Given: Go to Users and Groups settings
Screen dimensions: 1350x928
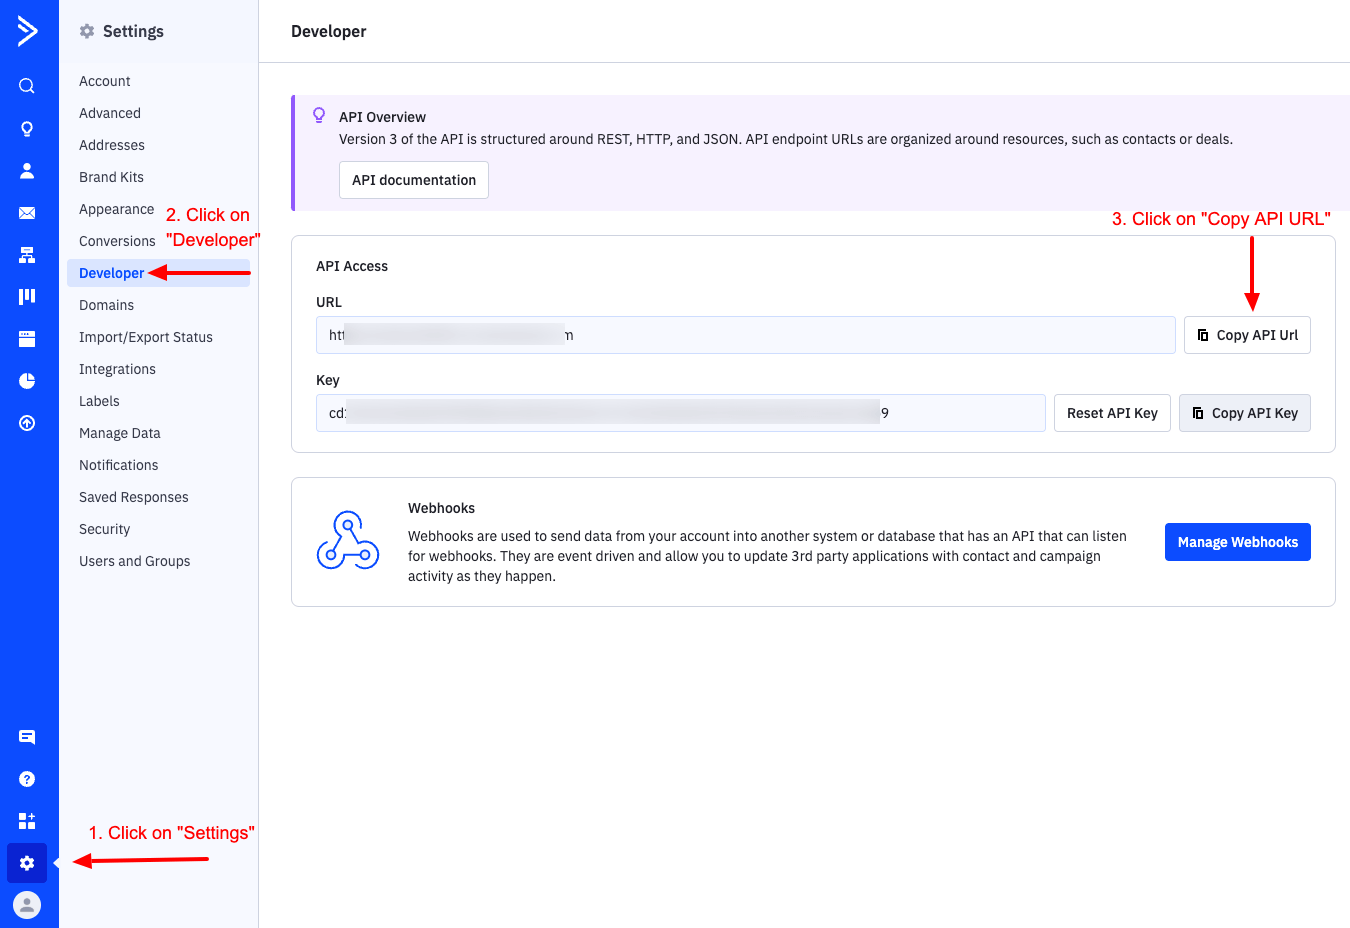Looking at the screenshot, I should tap(134, 561).
